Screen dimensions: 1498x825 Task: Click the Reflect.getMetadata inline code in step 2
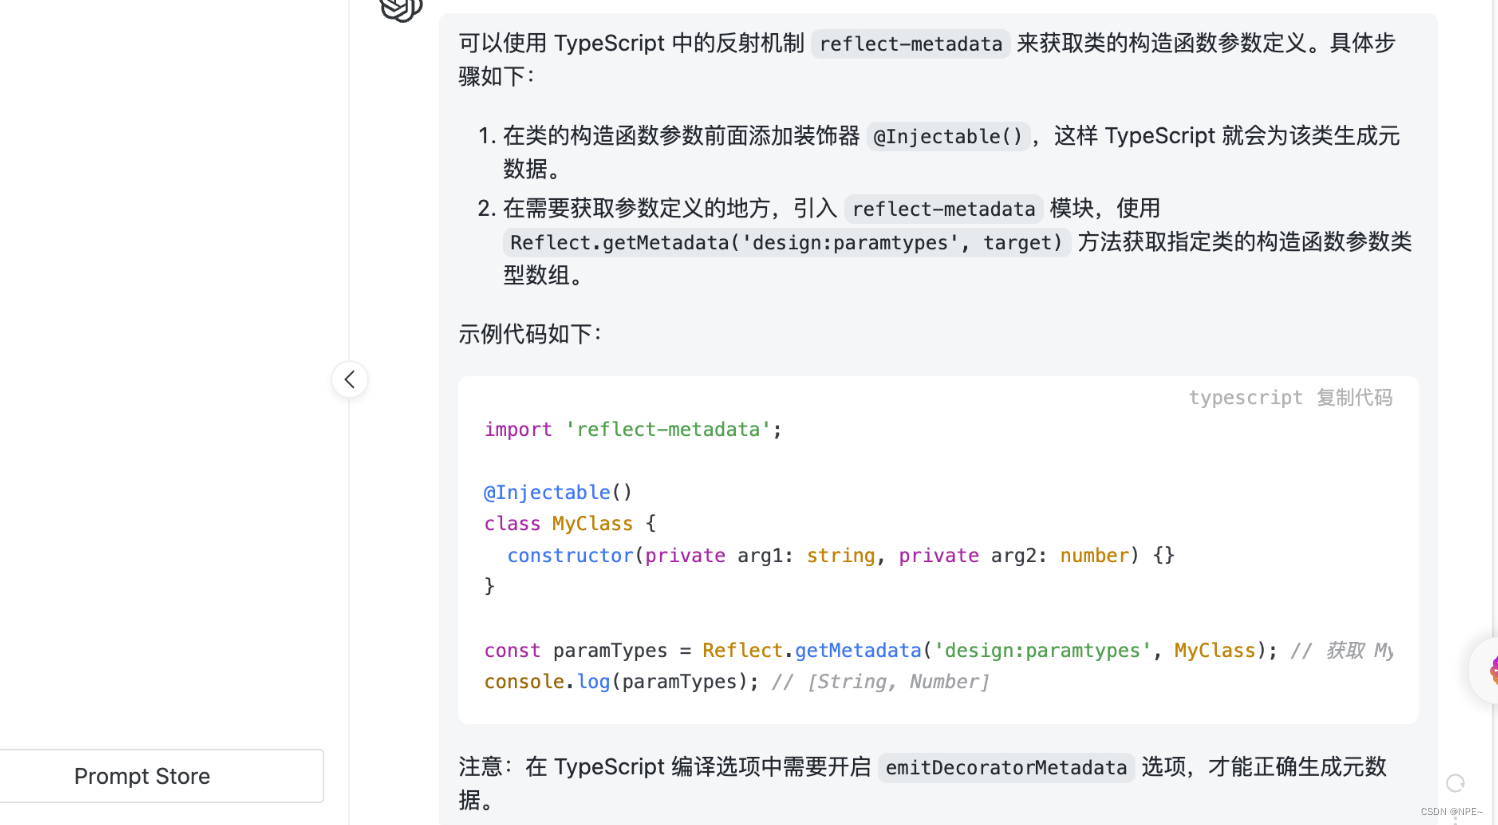pyautogui.click(x=786, y=243)
